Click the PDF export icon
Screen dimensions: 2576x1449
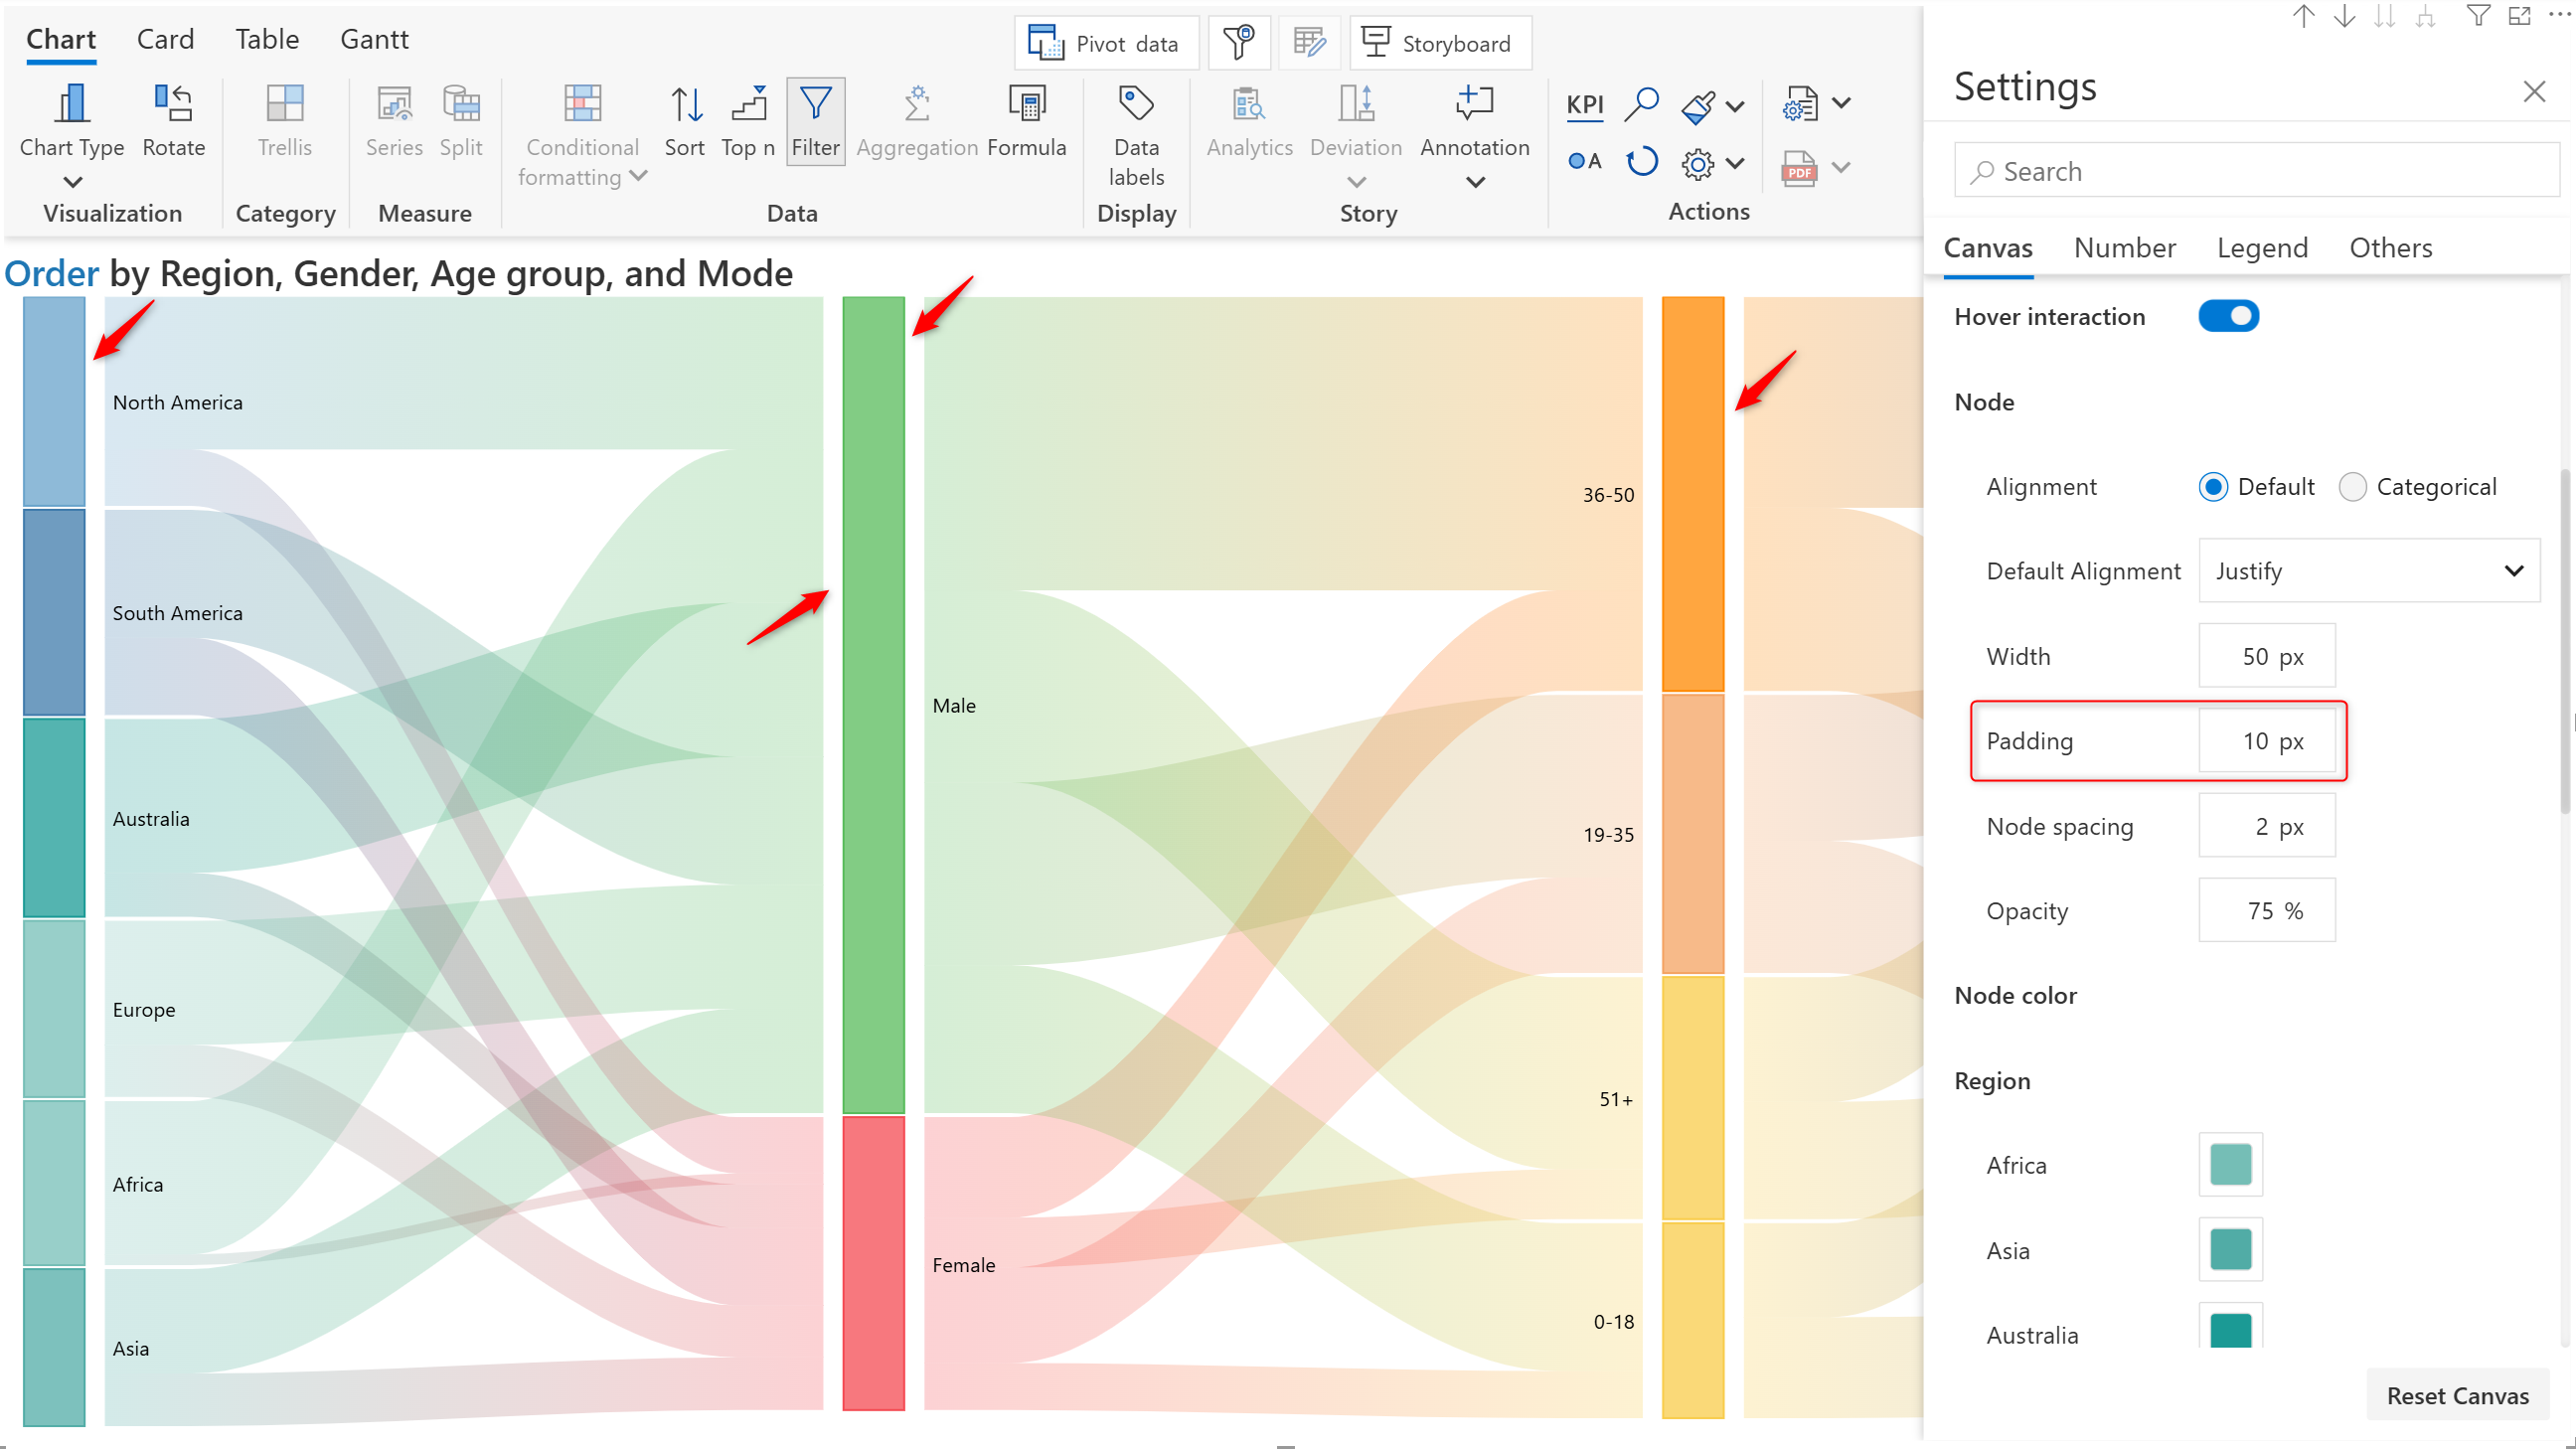pos(1799,168)
